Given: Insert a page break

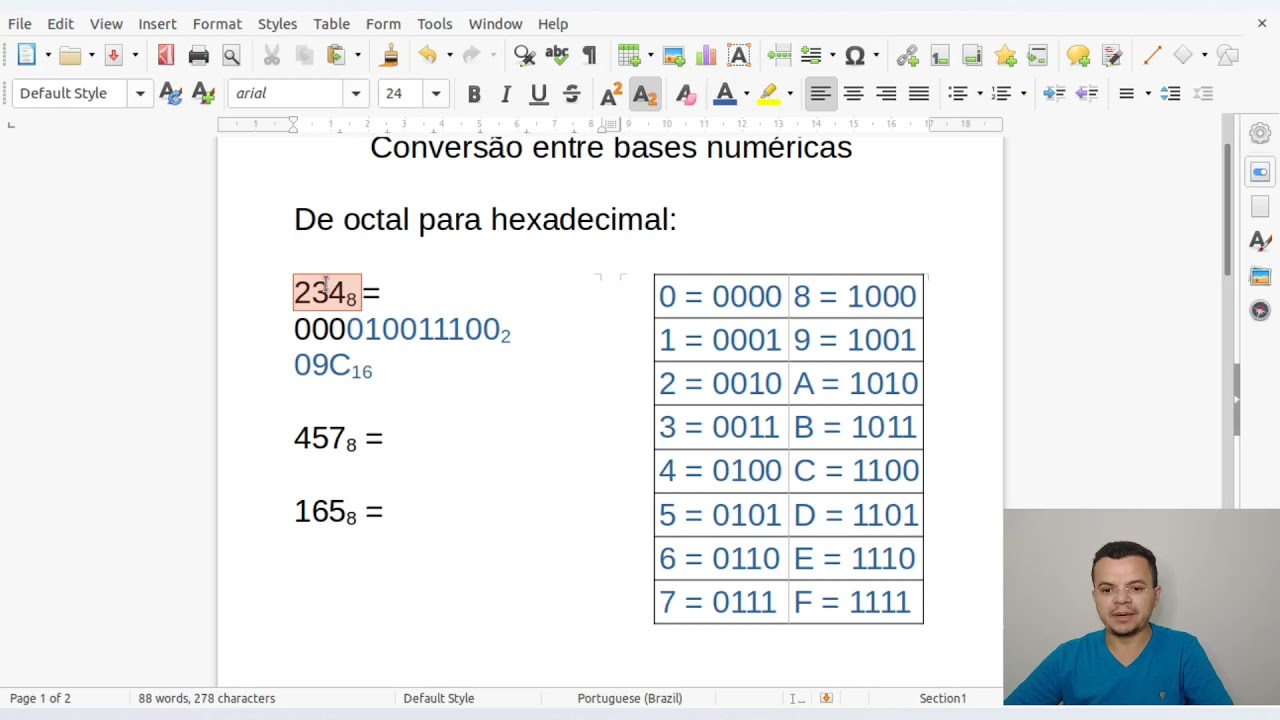Looking at the screenshot, I should (x=779, y=55).
